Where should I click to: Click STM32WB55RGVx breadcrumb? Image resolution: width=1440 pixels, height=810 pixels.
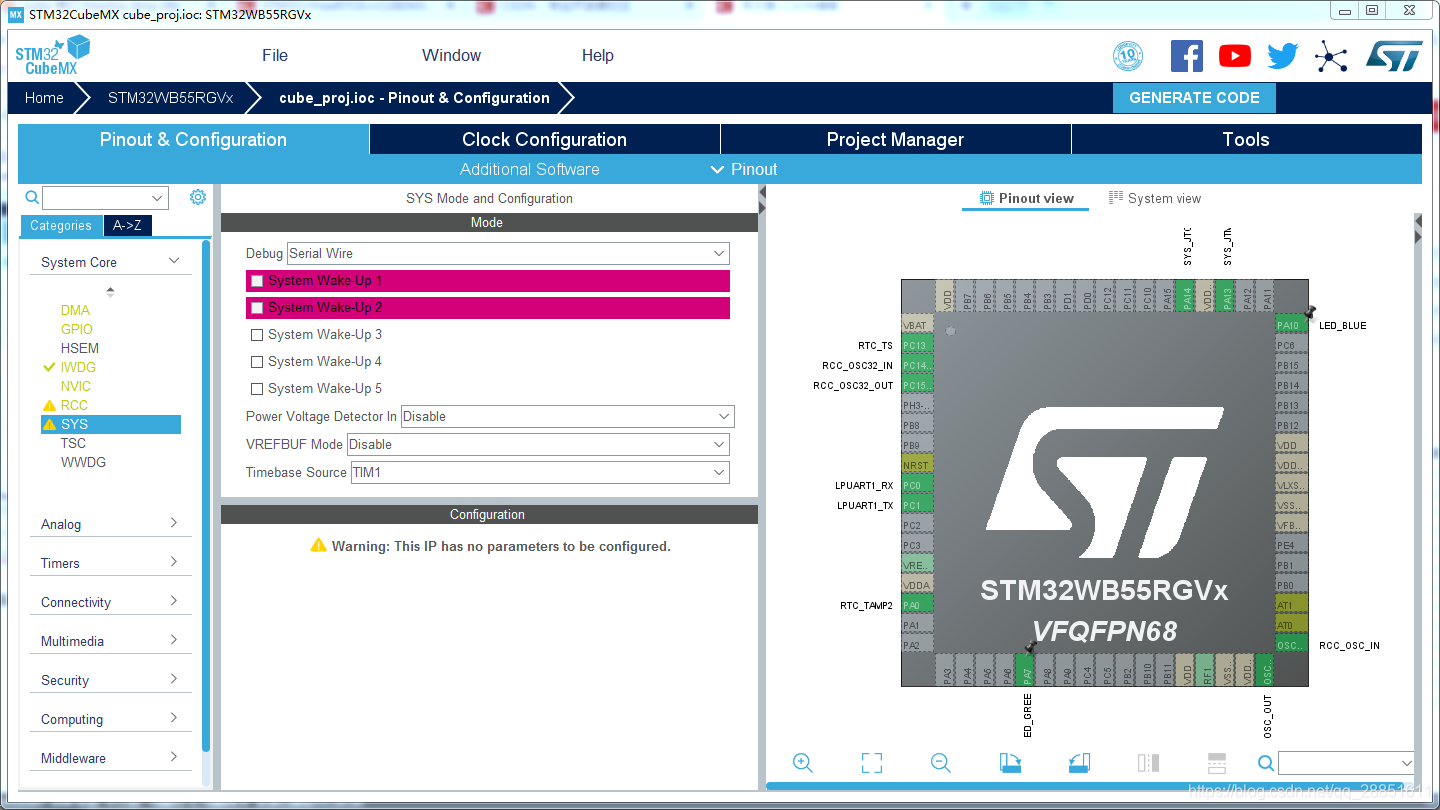point(171,98)
